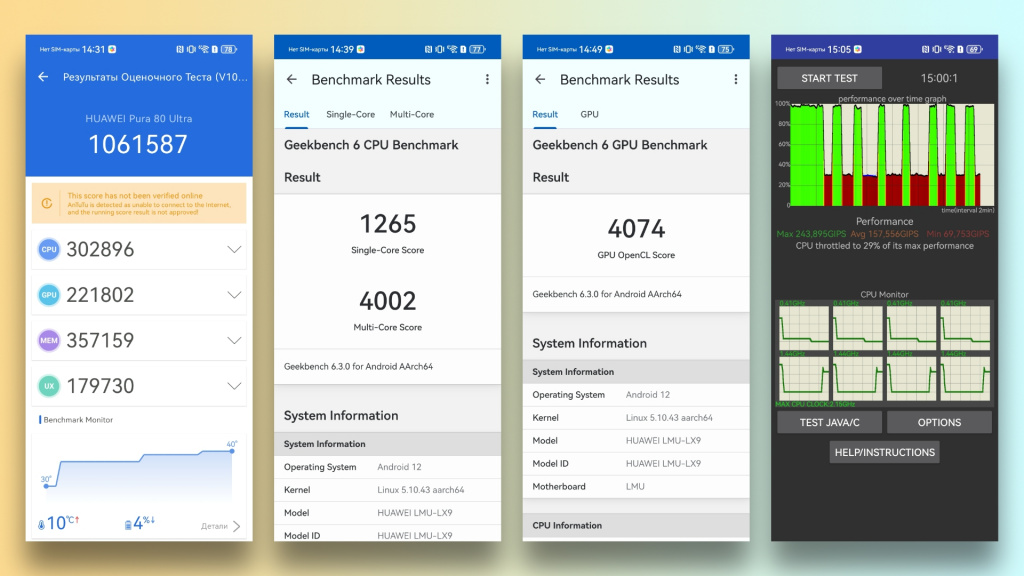
Task: Tap battery icon beside 4% reading
Action: [x=128, y=524]
